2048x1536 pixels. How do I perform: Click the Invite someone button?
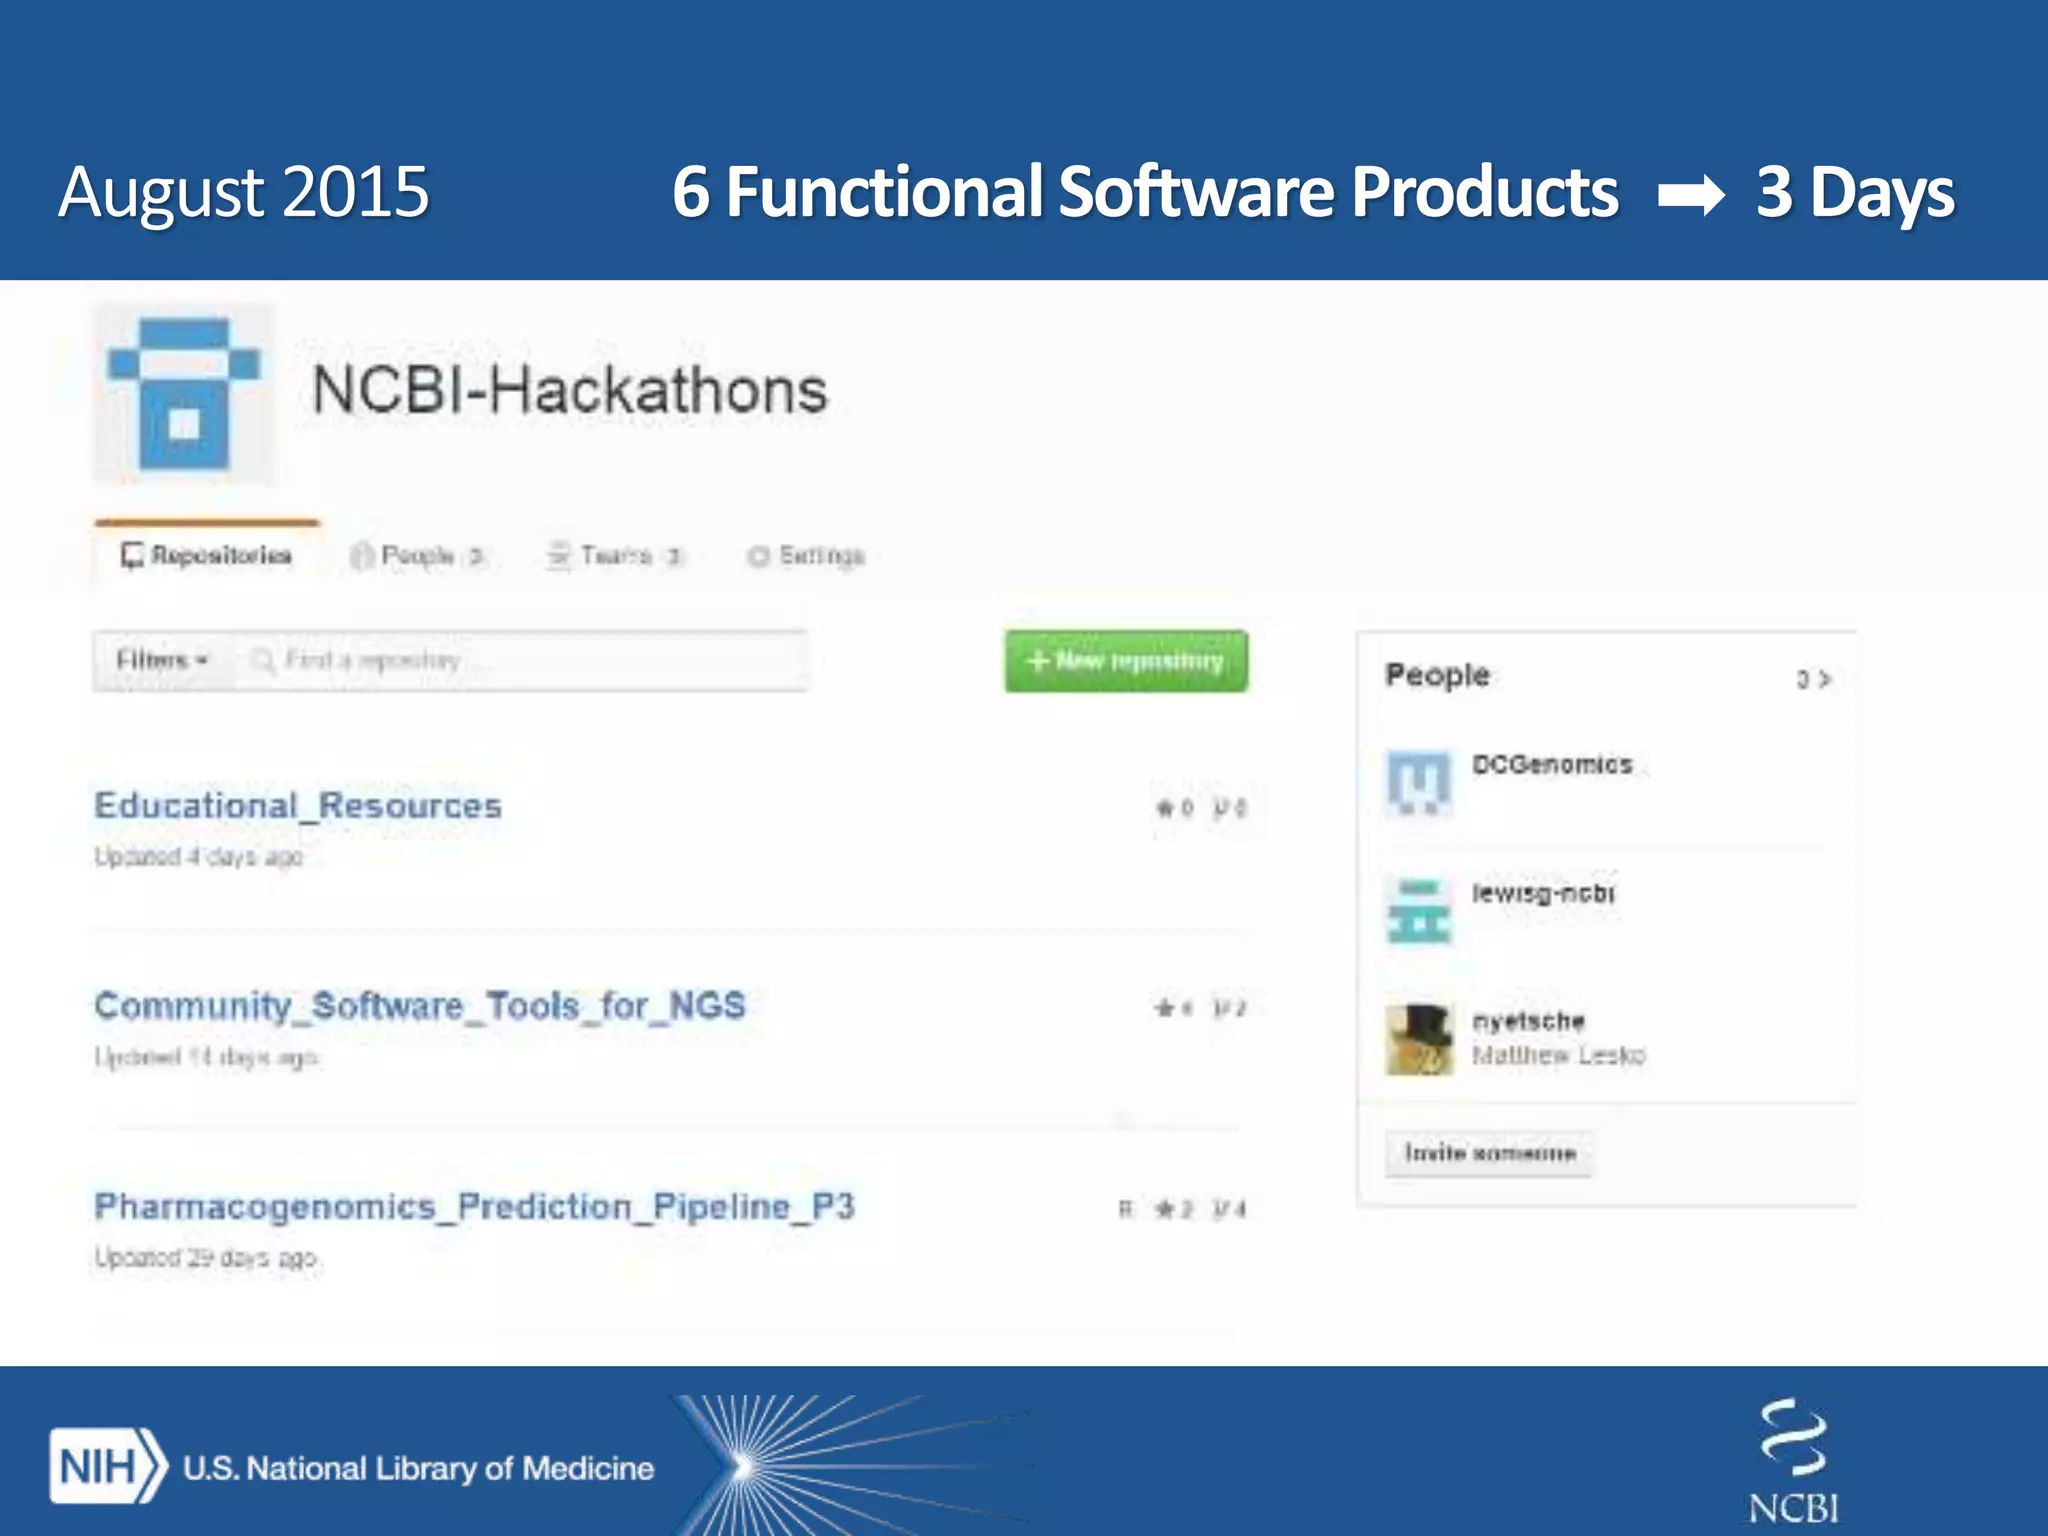click(1489, 1153)
